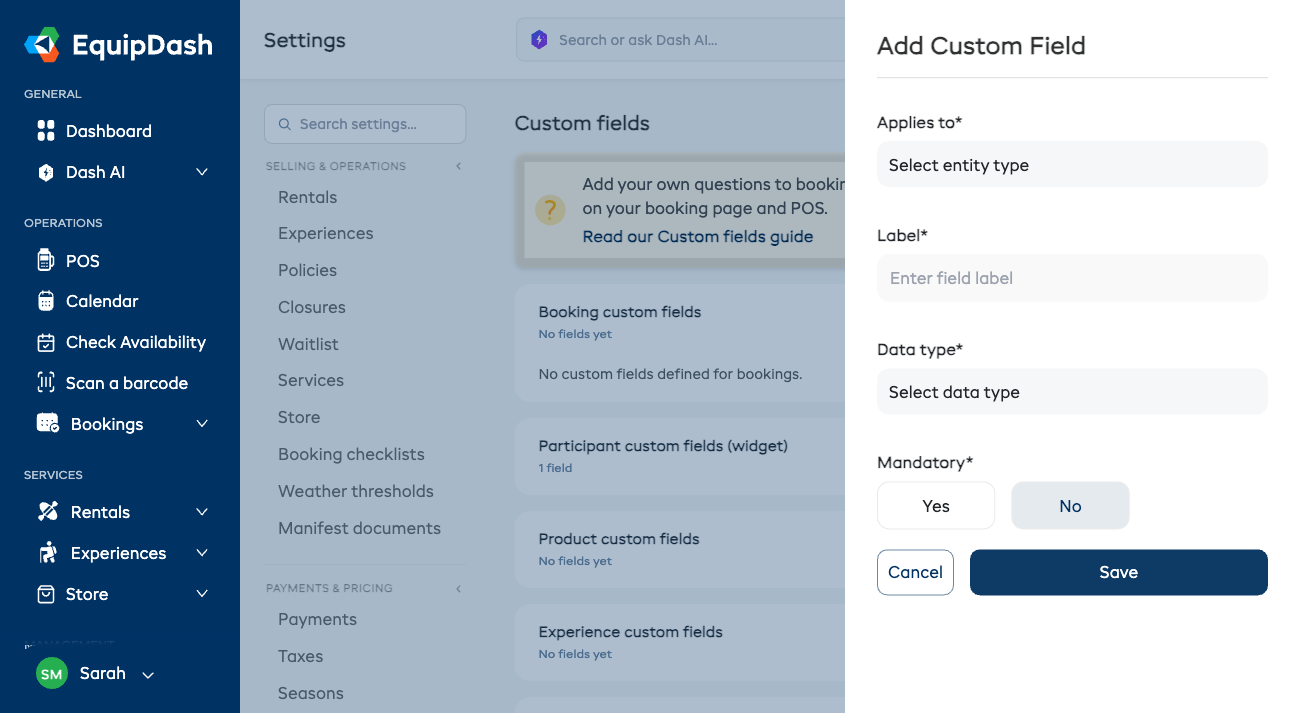Click the Check Availability calendar icon
Screen dimensions: 1300x713
(45, 342)
